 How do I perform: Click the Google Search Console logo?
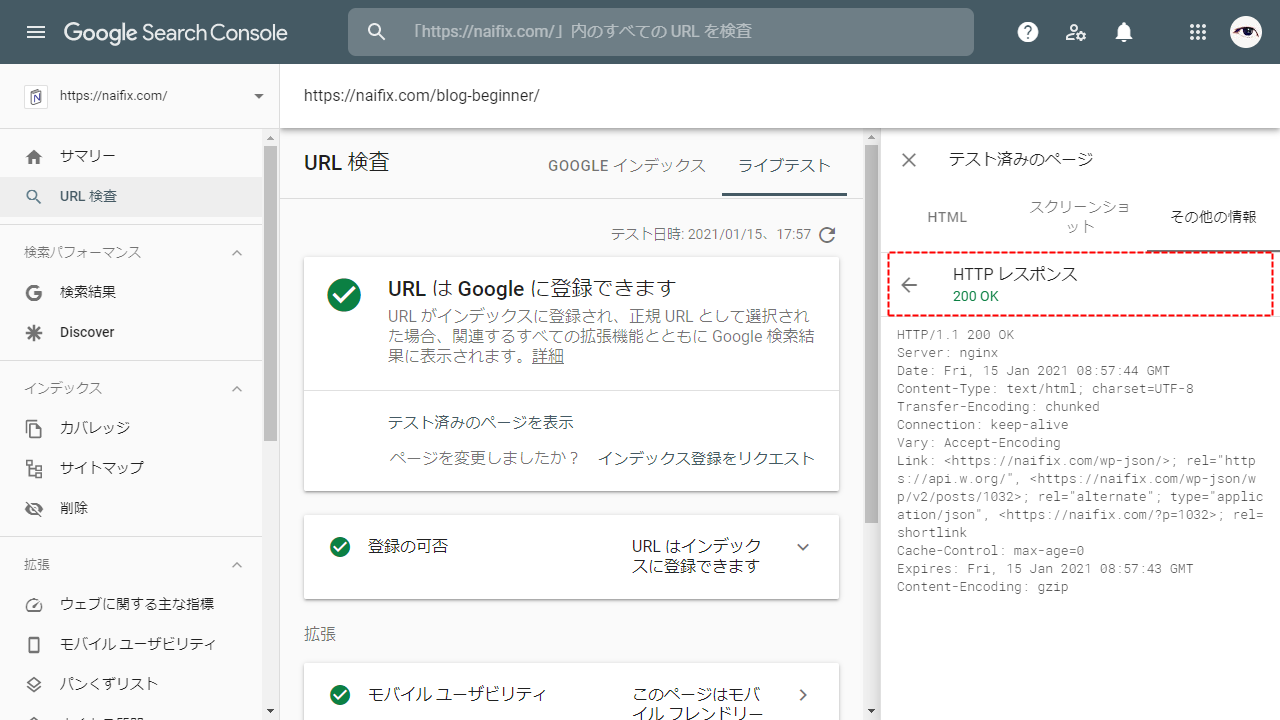tap(176, 32)
